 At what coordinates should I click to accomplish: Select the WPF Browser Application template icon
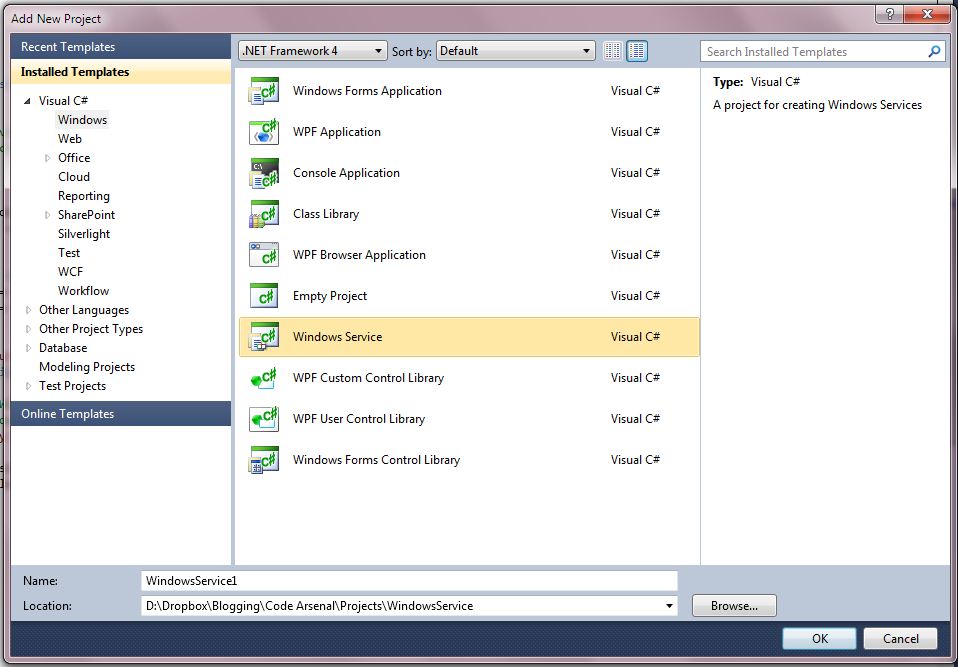[x=263, y=254]
